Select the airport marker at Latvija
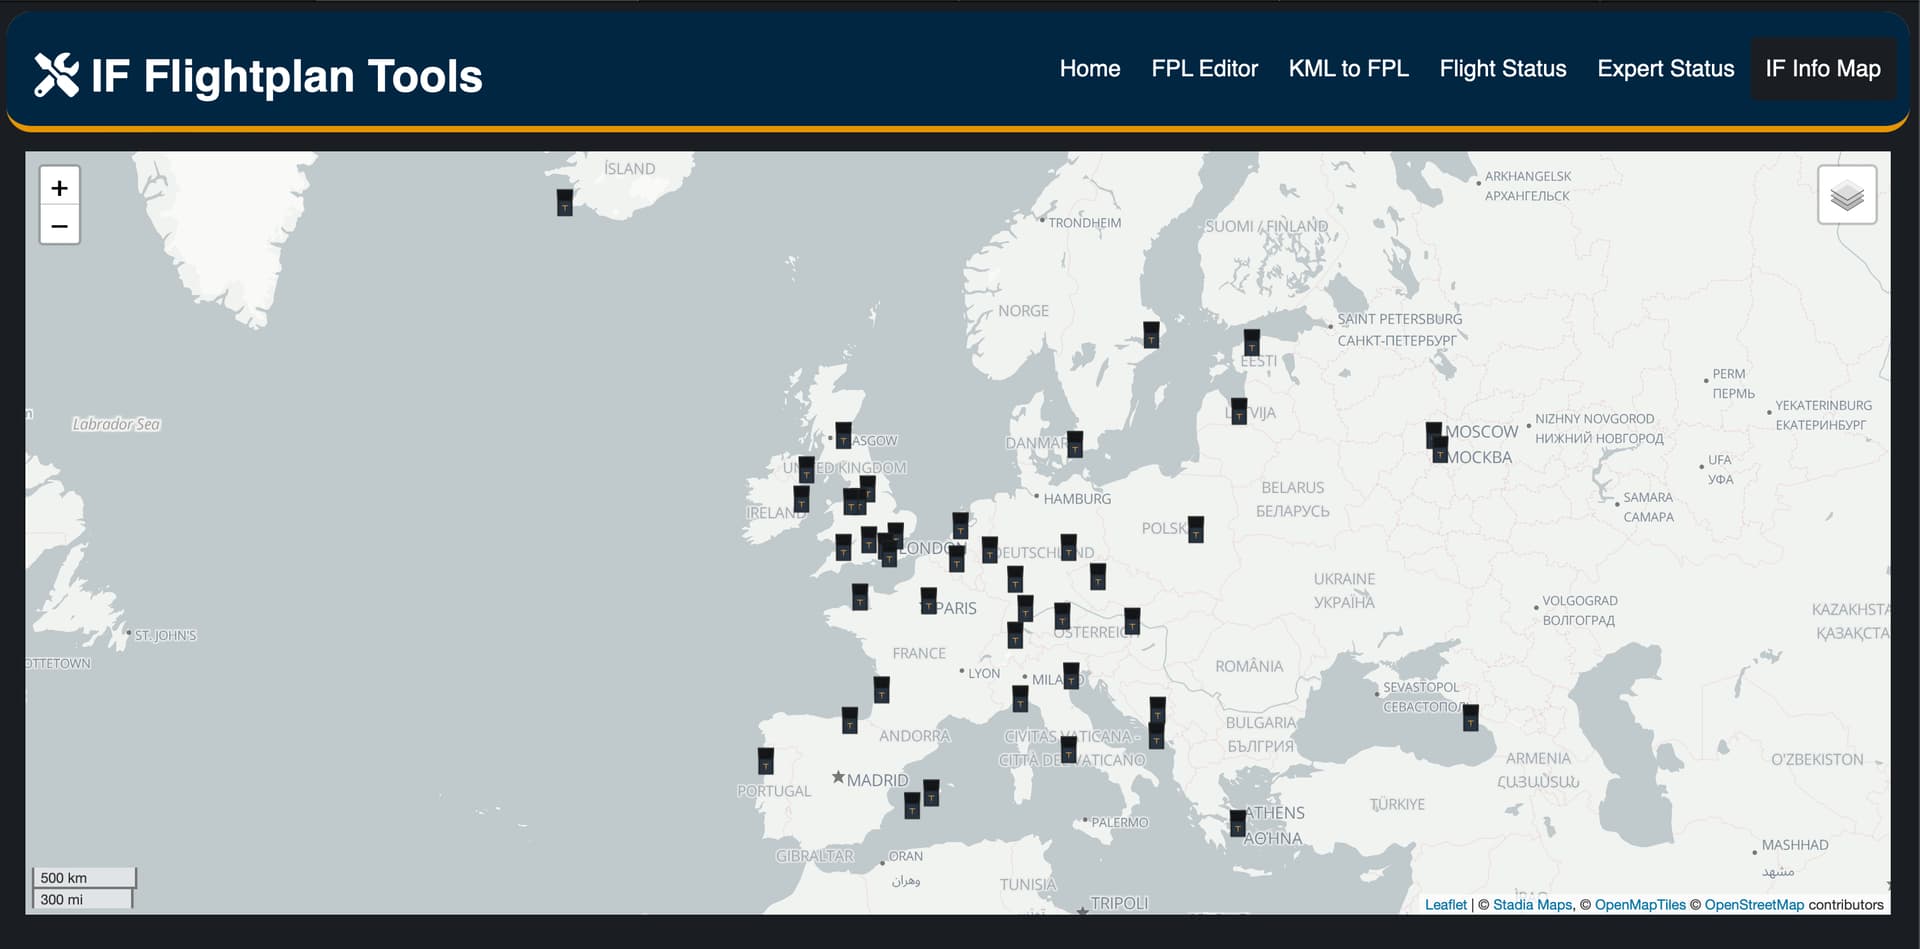The height and width of the screenshot is (949, 1920). pos(1239,411)
